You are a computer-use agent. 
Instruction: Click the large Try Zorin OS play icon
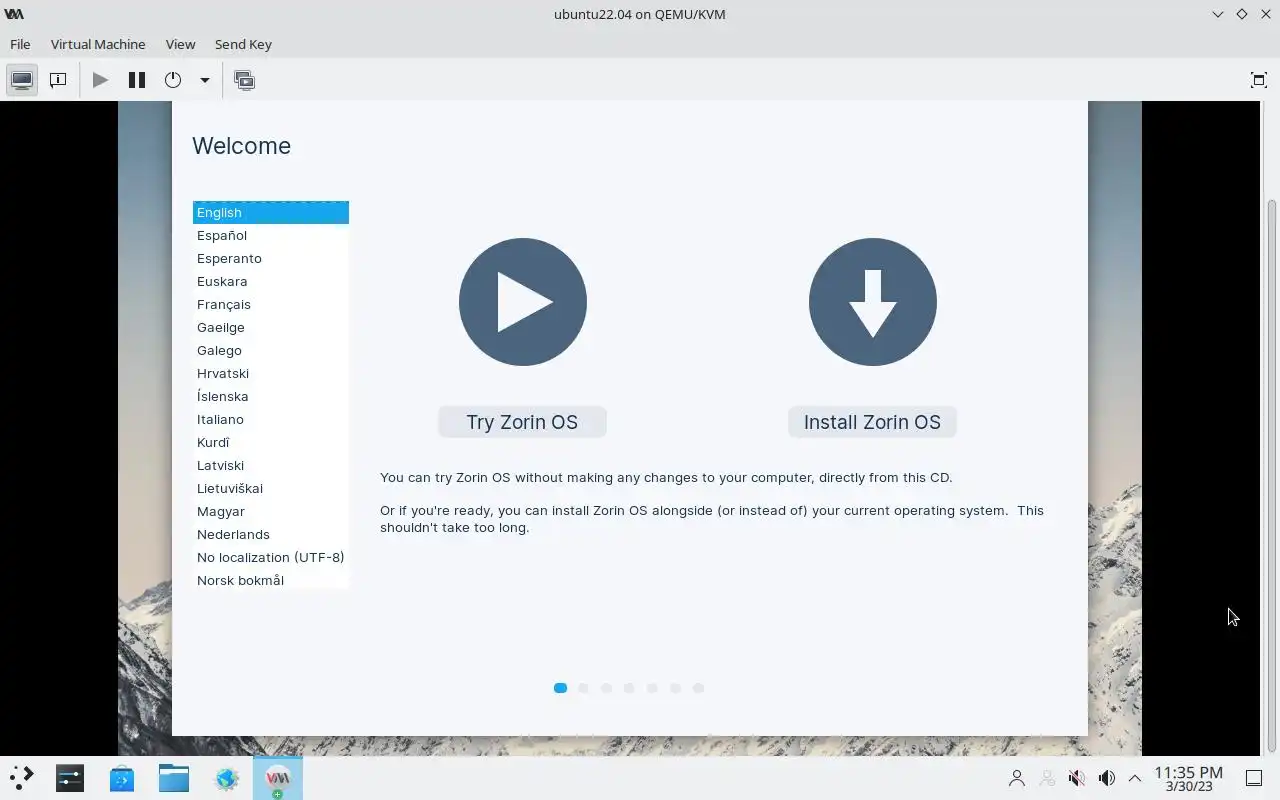pyautogui.click(x=523, y=302)
